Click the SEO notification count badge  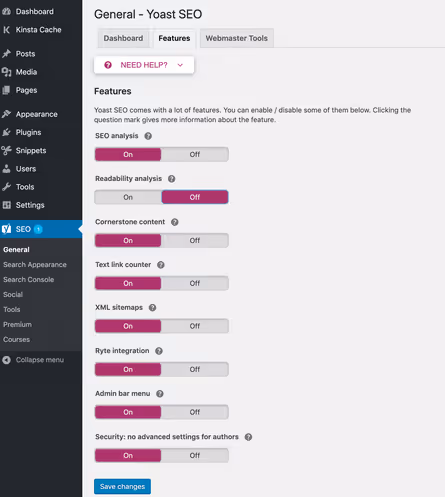38,229
